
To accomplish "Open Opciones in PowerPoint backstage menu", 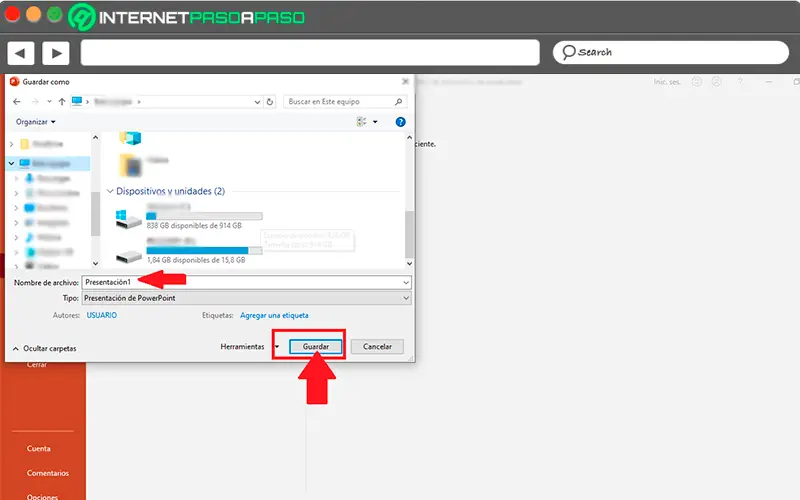I will point(42,496).
